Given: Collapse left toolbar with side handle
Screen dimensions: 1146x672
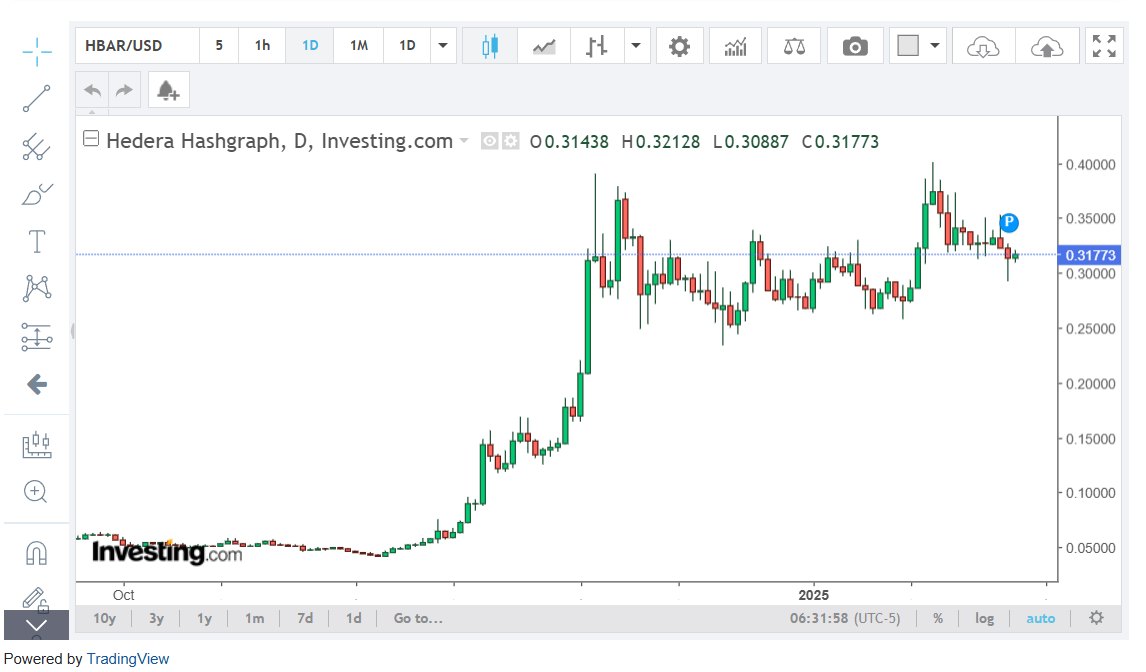Looking at the screenshot, I should 72,331.
